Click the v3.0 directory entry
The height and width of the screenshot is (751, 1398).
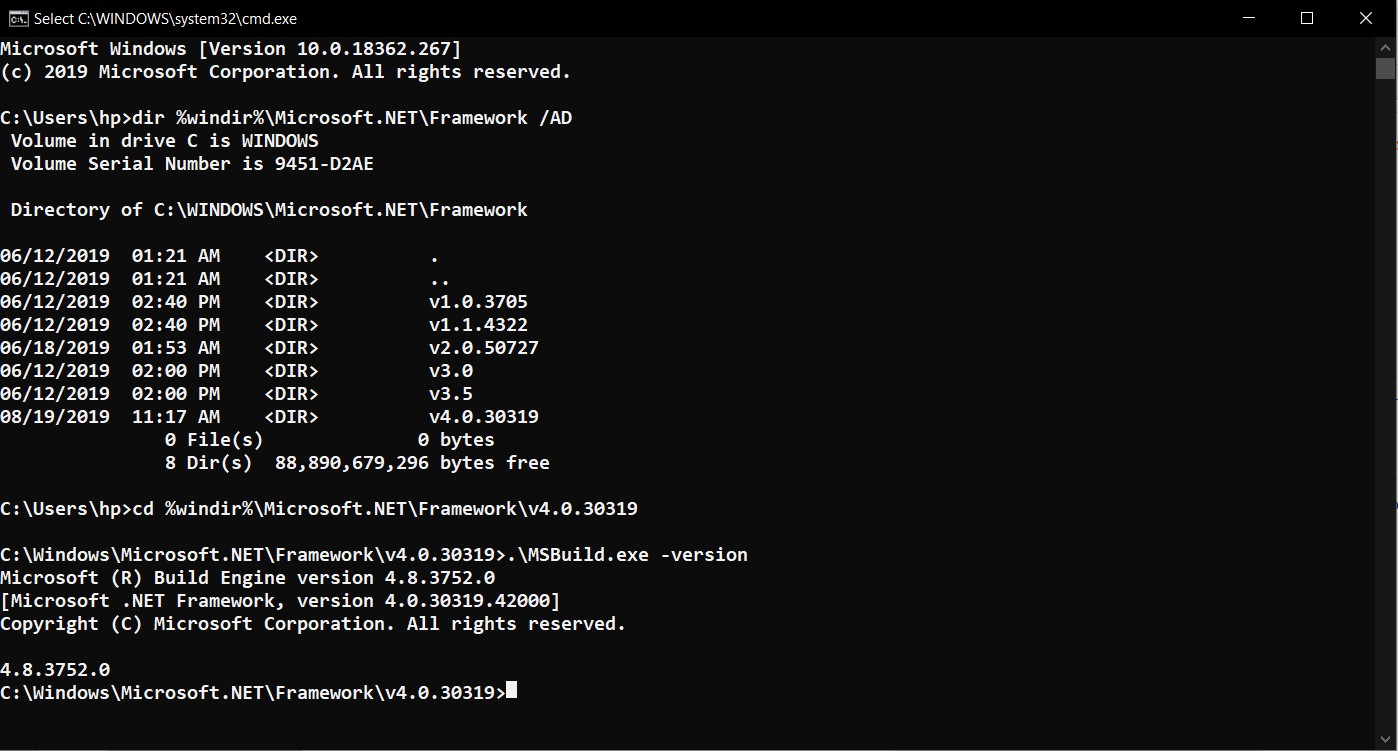451,371
